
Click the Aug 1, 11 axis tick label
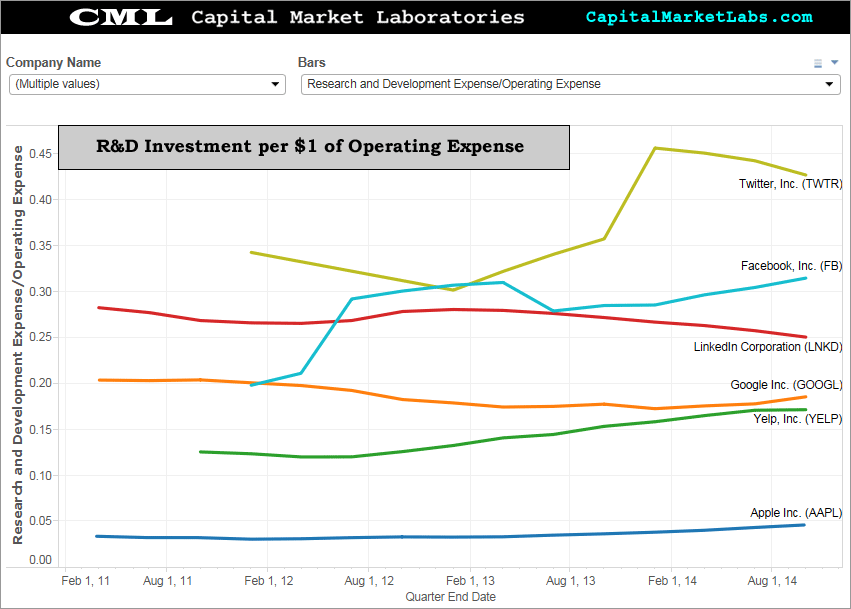tap(168, 581)
